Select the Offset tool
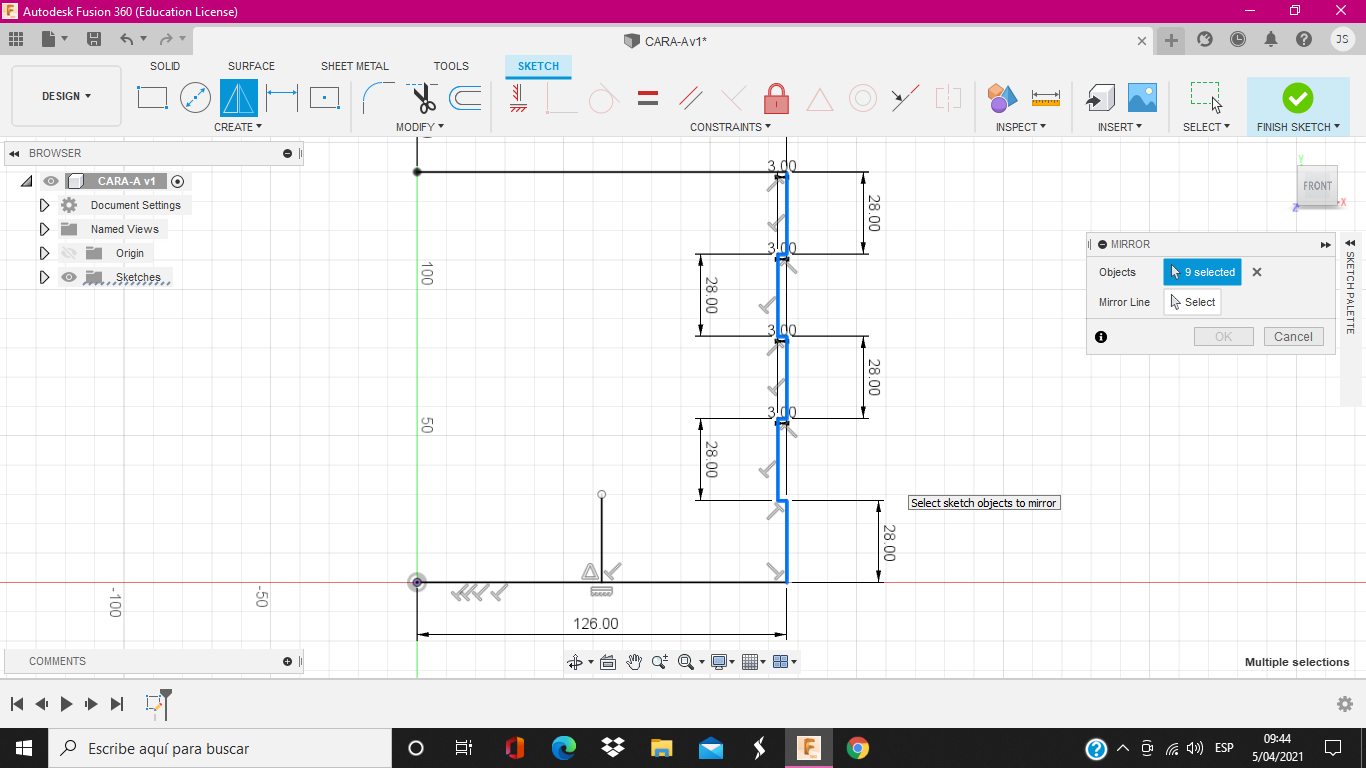This screenshot has height=768, width=1366. 465,98
